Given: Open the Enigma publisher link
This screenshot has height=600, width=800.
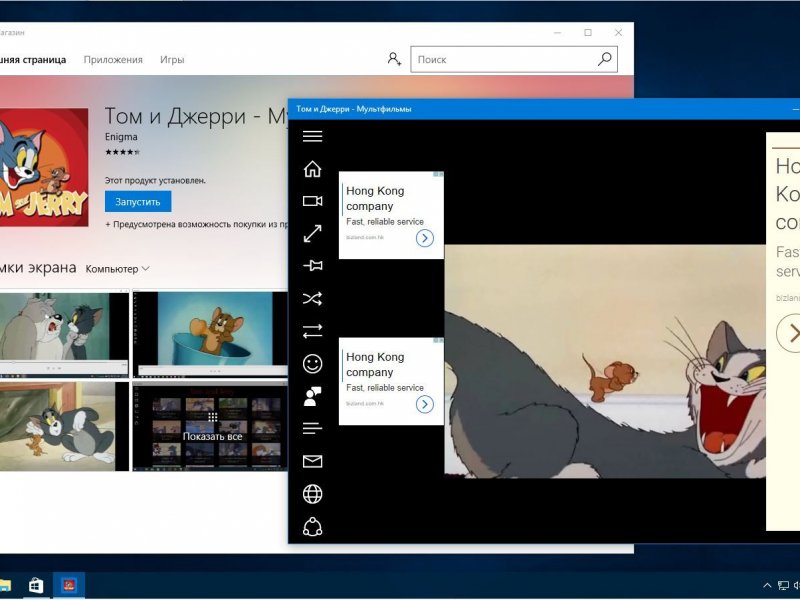Looking at the screenshot, I should tap(121, 137).
